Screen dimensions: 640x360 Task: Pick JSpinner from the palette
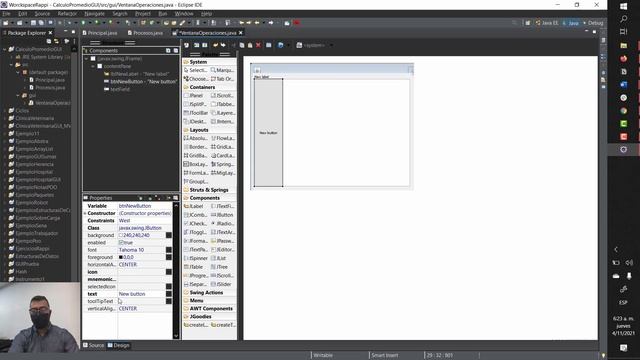point(196,258)
